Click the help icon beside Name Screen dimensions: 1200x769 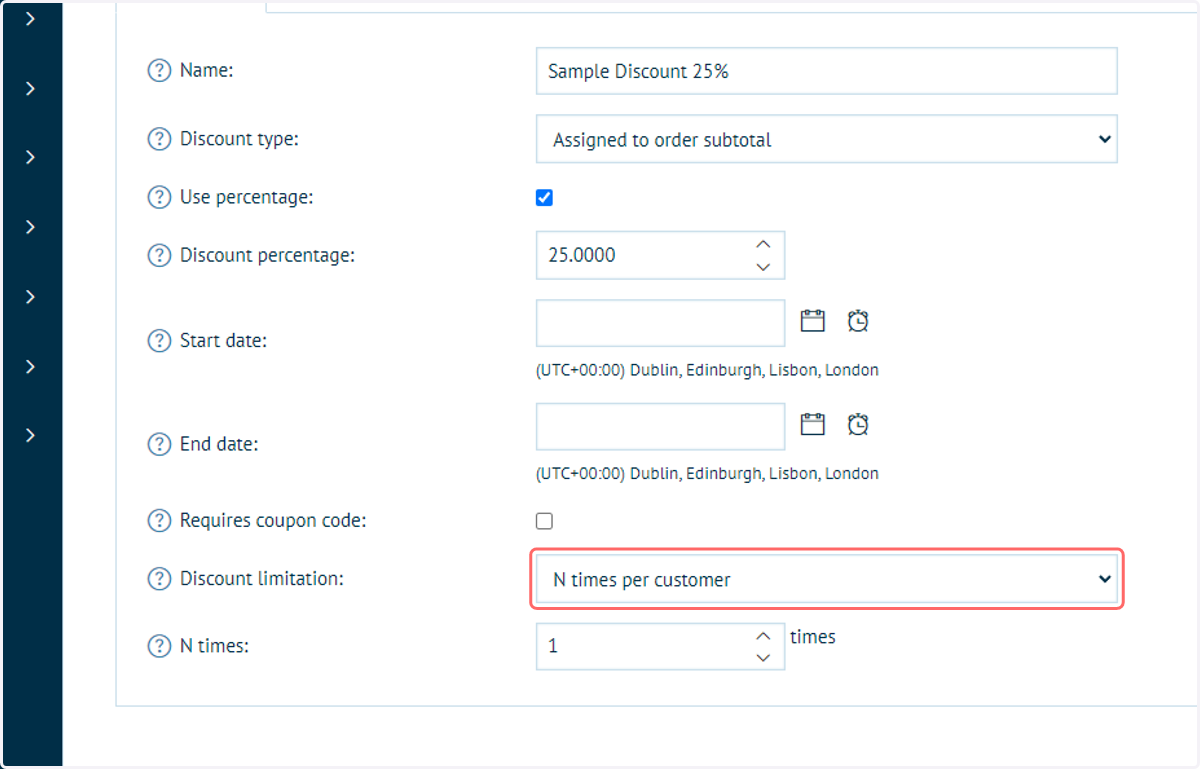pyautogui.click(x=159, y=71)
